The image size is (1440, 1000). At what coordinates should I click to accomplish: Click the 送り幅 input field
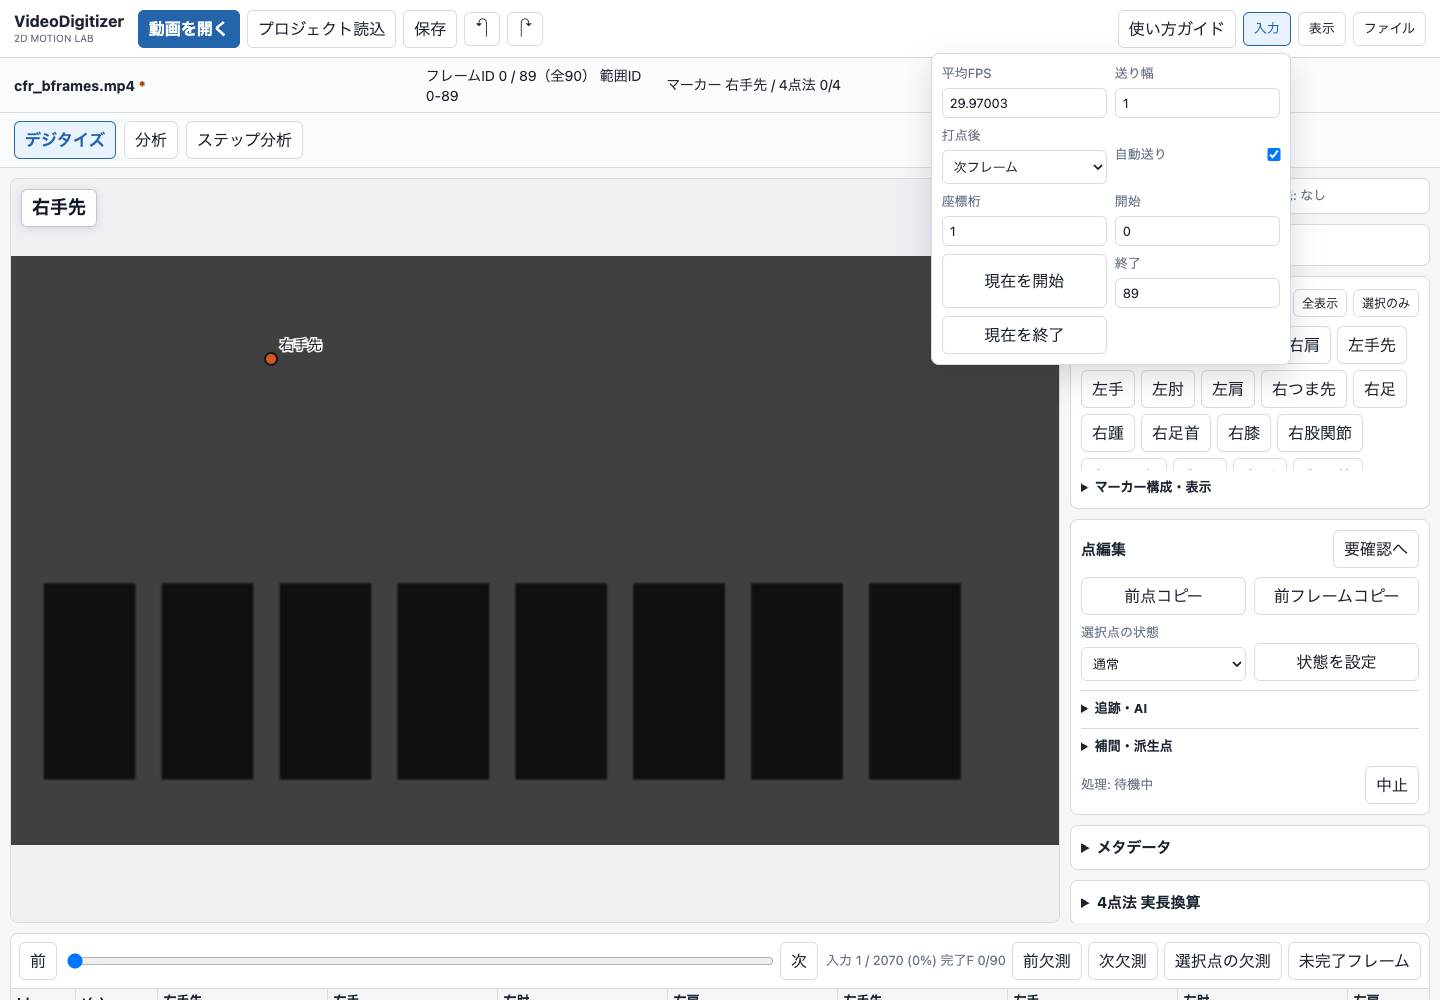point(1197,103)
